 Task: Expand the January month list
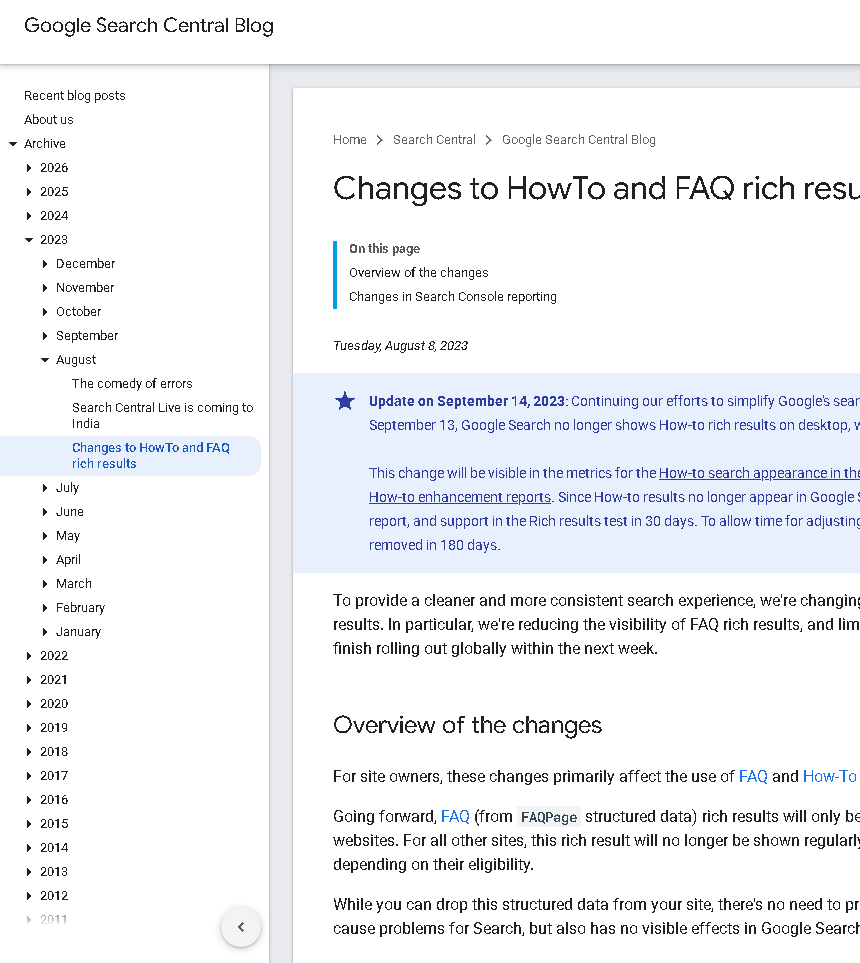coord(45,631)
